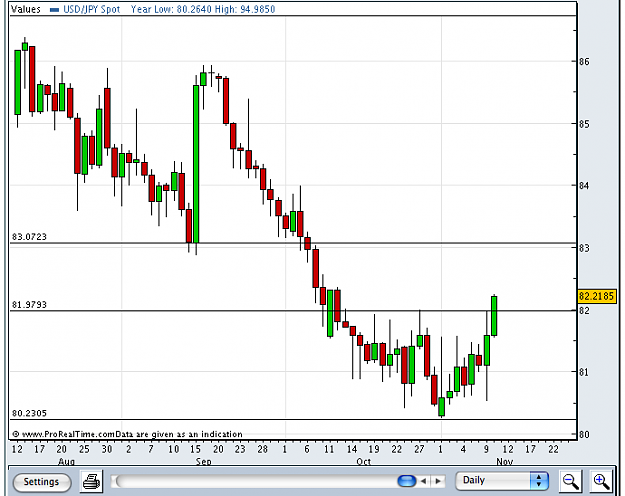
Task: Click the Oct month axis label
Action: coord(364,461)
